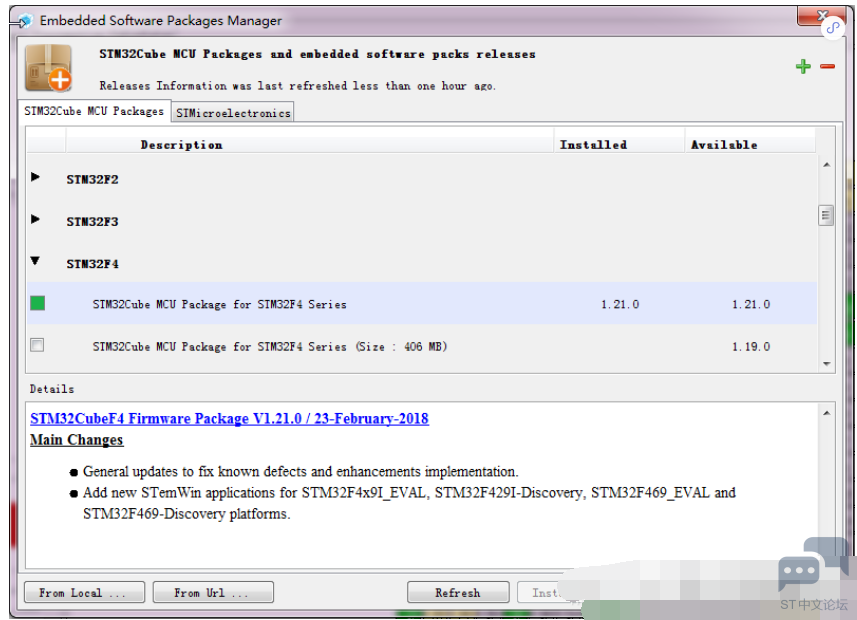Image resolution: width=857 pixels, height=620 pixels.
Task: Toggle the green checkbox for version 1.21.0
Action: [38, 303]
